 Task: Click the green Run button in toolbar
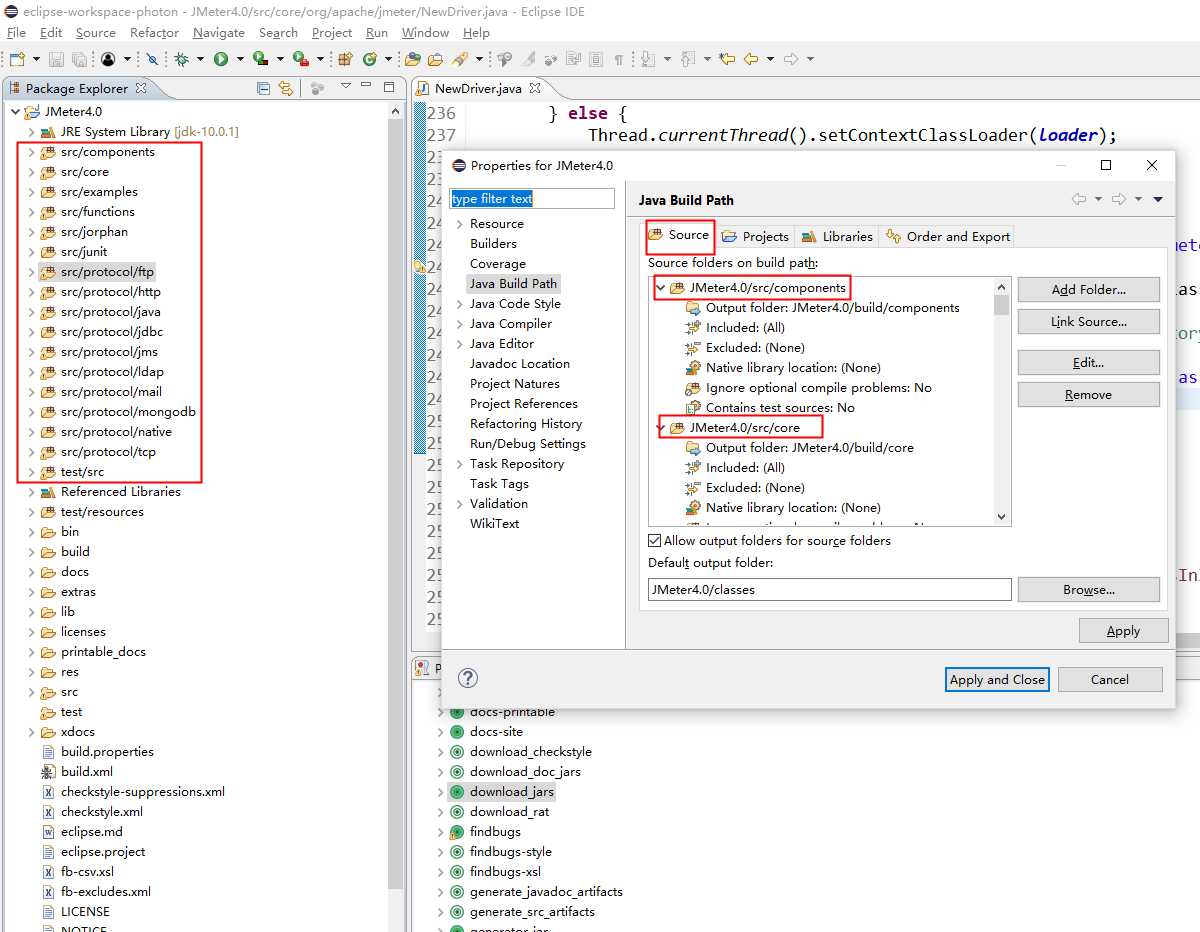coord(220,60)
